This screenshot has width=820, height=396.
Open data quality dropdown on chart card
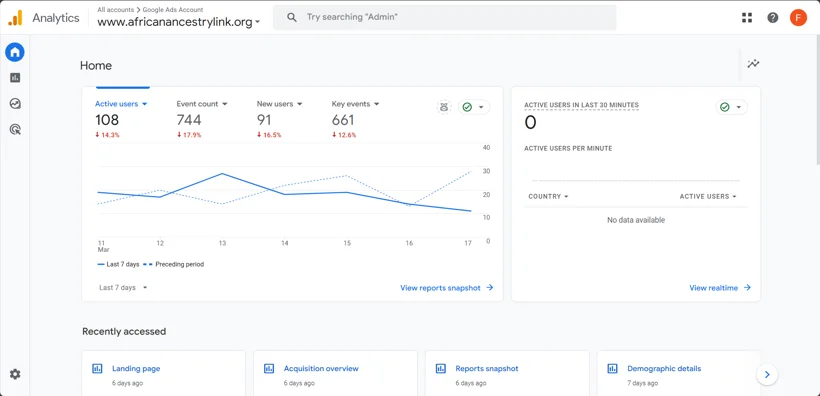point(474,107)
